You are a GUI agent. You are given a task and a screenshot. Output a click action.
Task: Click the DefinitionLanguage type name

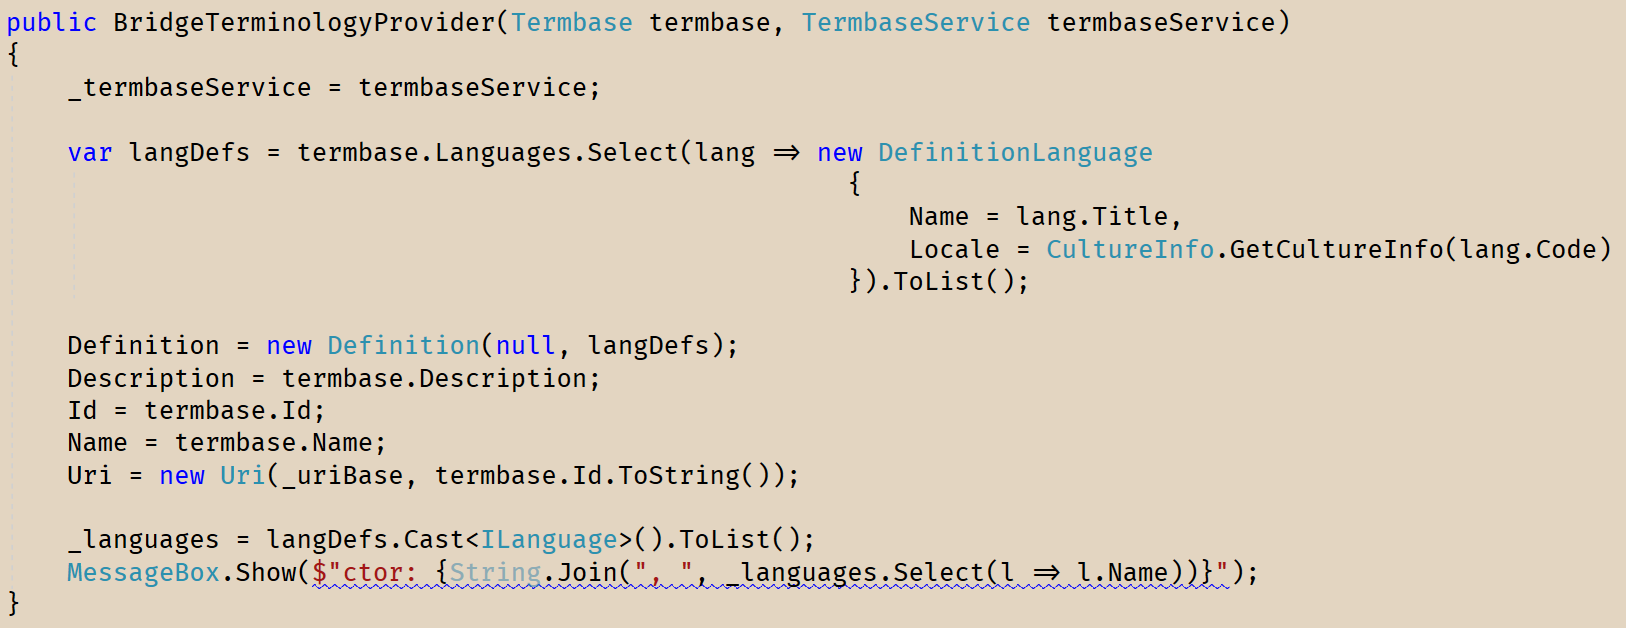1014,153
